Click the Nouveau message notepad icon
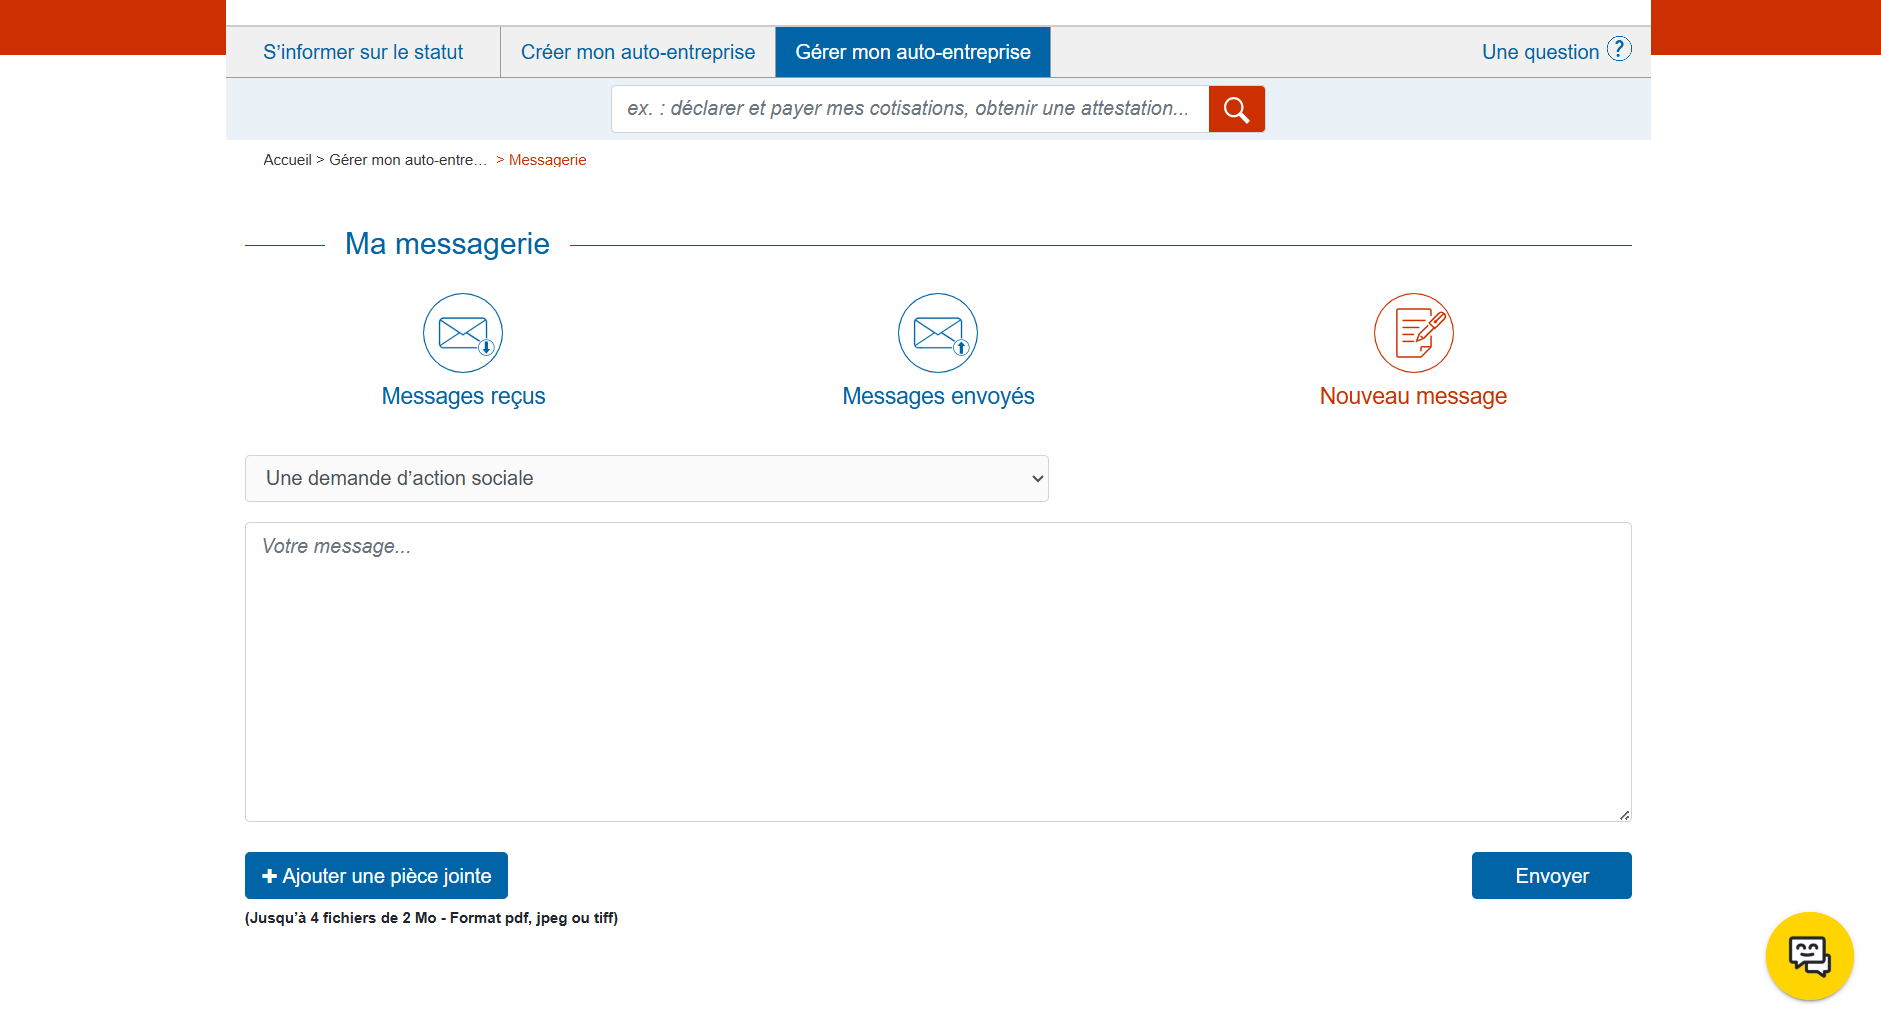Image resolution: width=1881 pixels, height=1015 pixels. click(1413, 333)
